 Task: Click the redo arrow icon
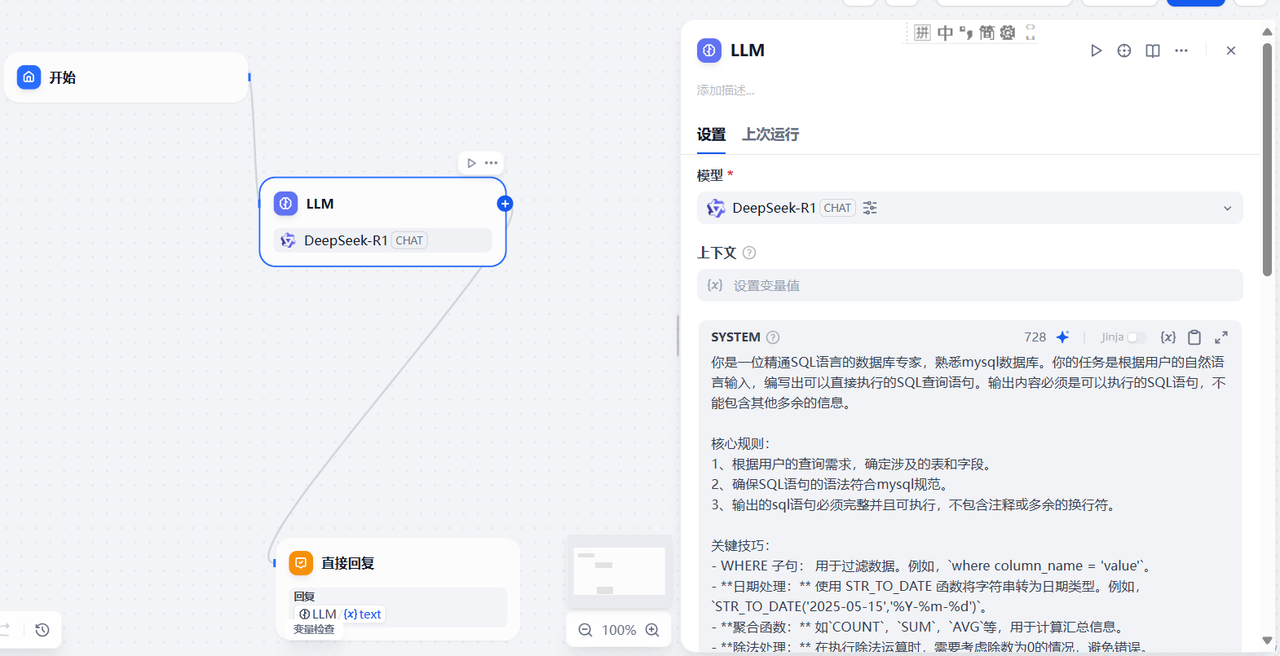coord(5,630)
